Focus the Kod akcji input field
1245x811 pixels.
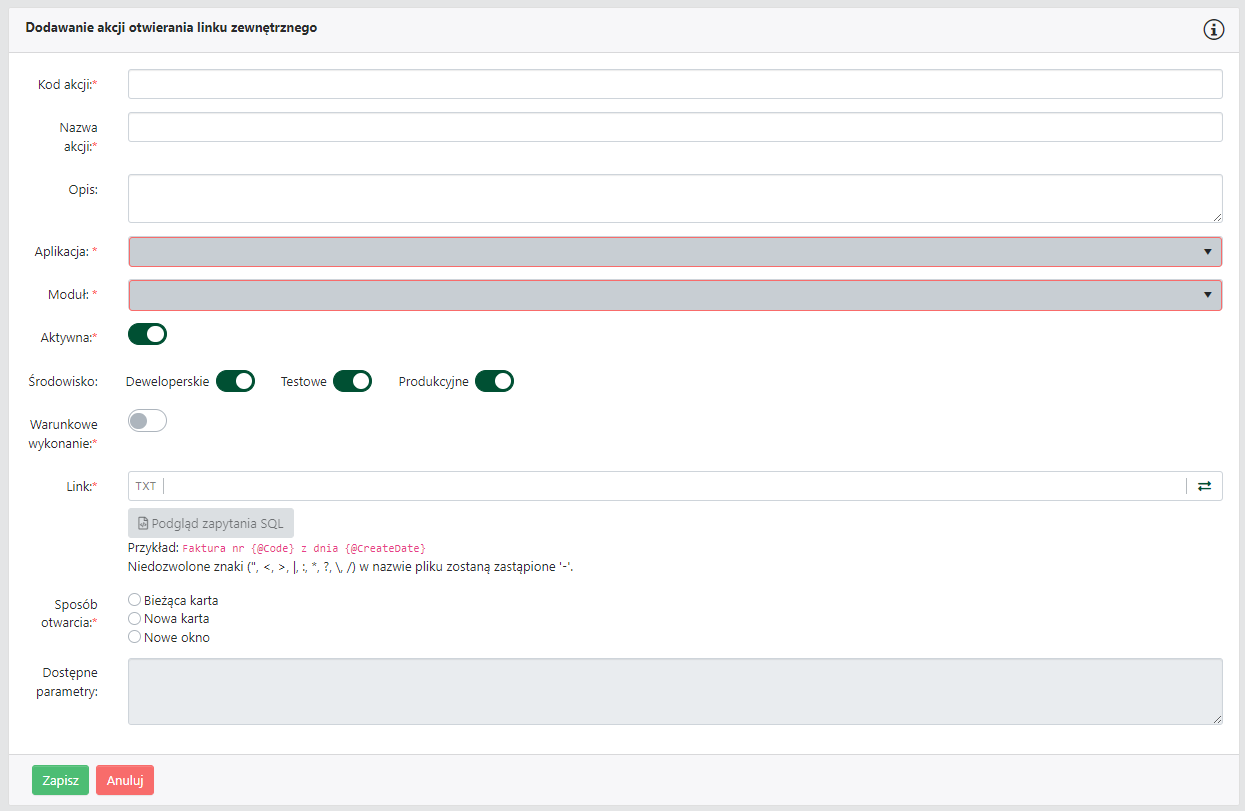click(675, 84)
